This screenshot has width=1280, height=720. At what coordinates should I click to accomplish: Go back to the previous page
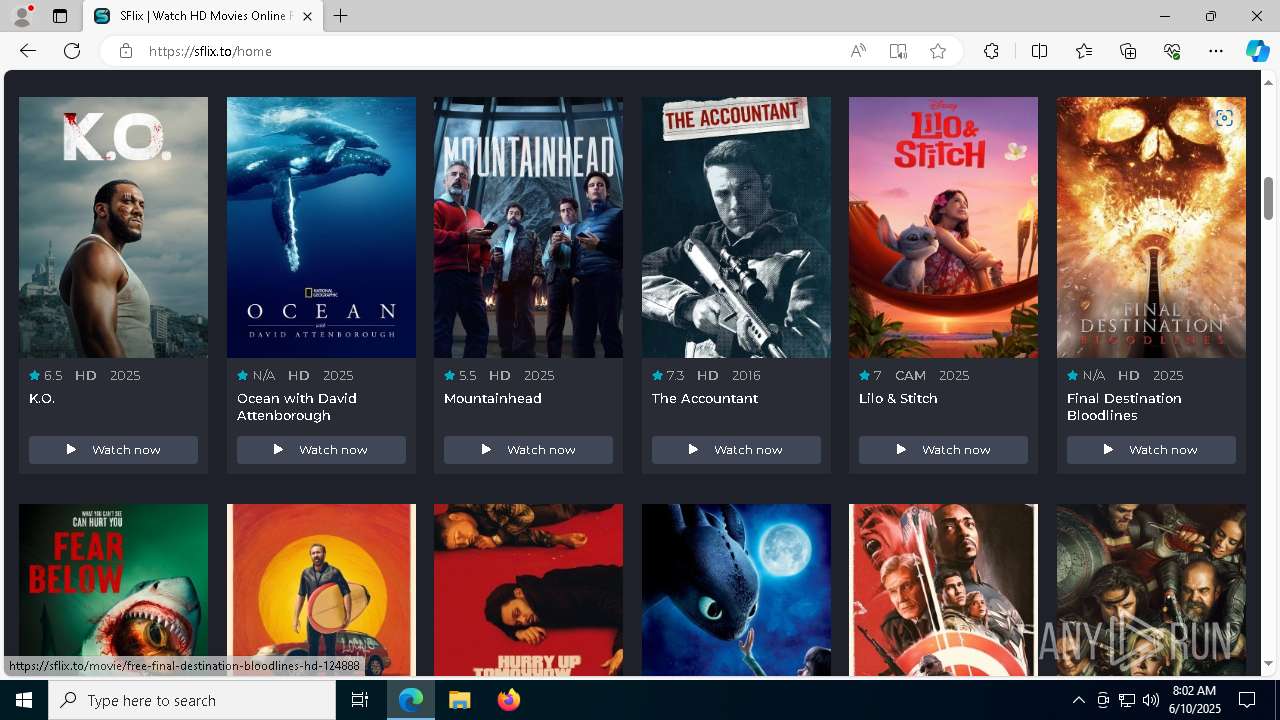pos(28,51)
